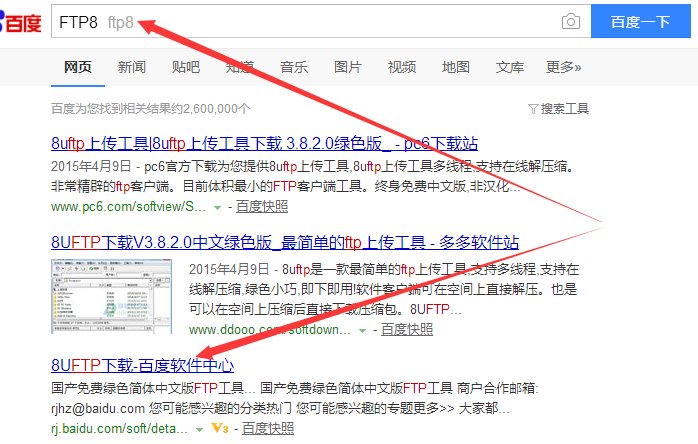Screen dimensions: 698x444
Task: Open 百度快照 for the rj.baidu.com result
Action: click(x=268, y=428)
